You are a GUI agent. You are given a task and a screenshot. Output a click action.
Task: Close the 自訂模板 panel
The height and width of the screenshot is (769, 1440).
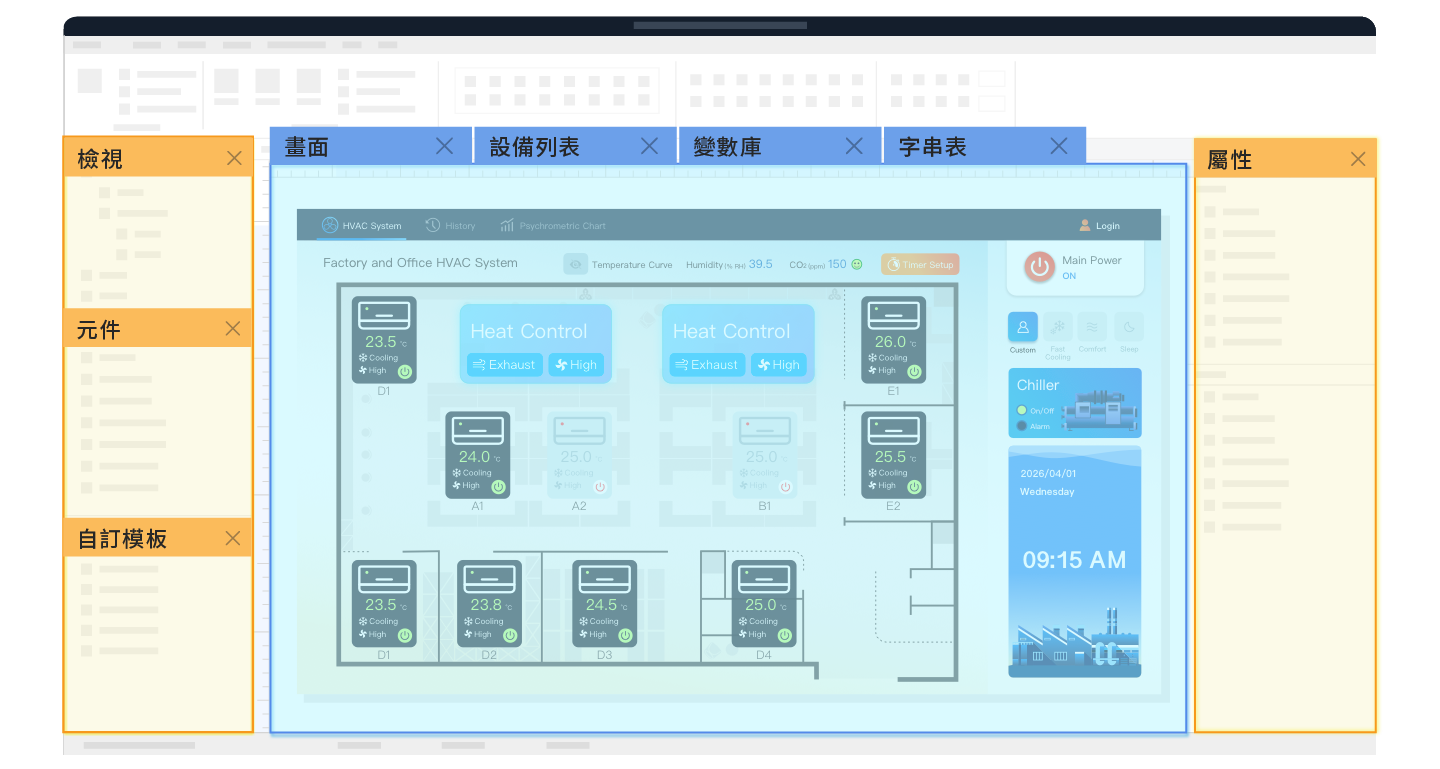[x=233, y=538]
